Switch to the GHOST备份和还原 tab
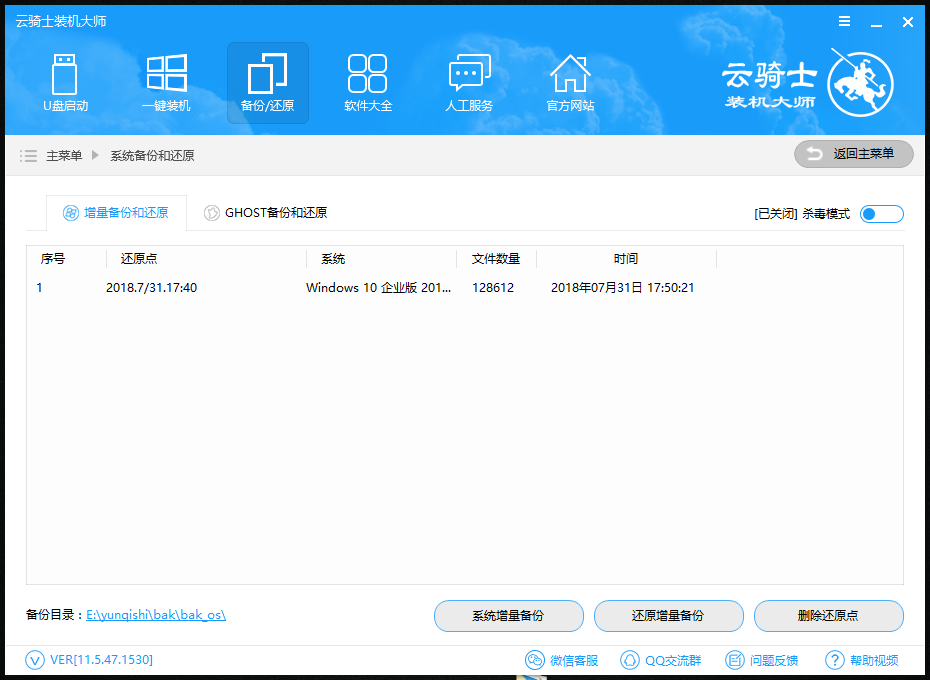The width and height of the screenshot is (930, 680). (266, 212)
